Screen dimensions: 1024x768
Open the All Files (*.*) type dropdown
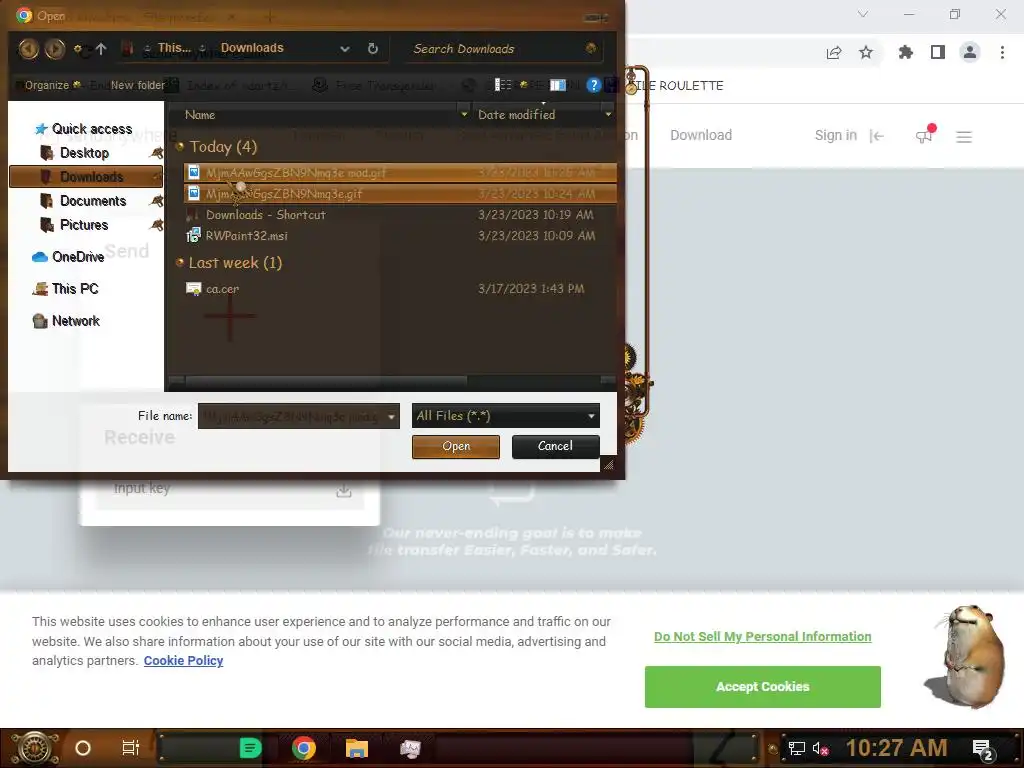(505, 416)
